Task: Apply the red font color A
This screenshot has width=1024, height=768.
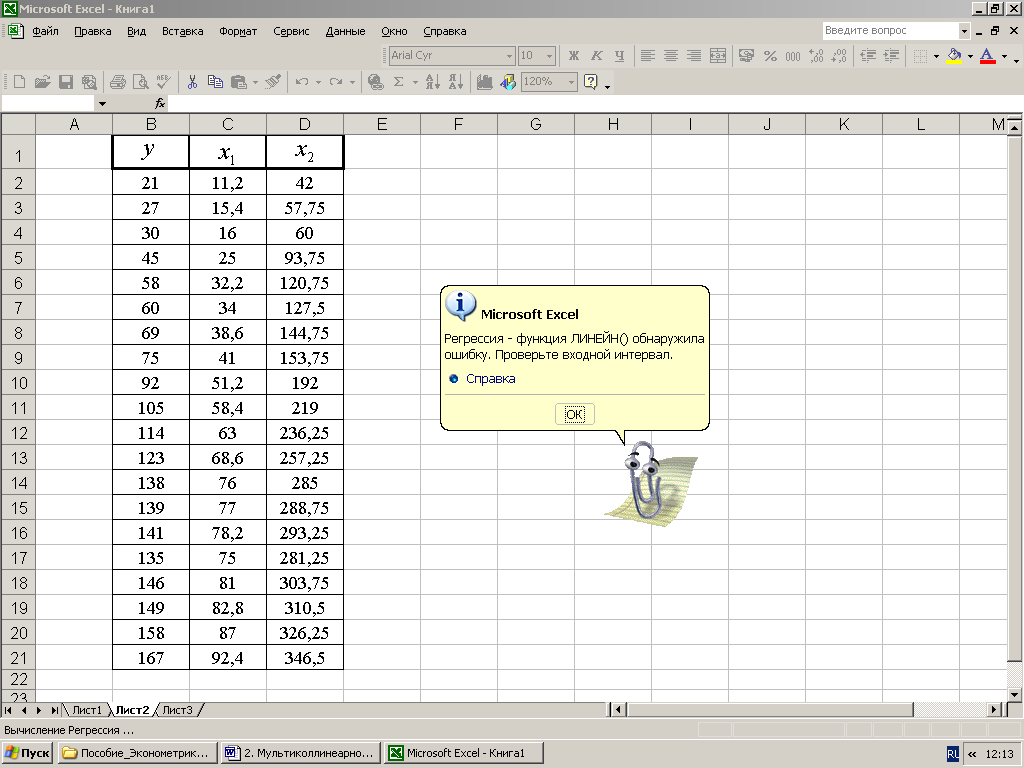Action: (x=987, y=56)
